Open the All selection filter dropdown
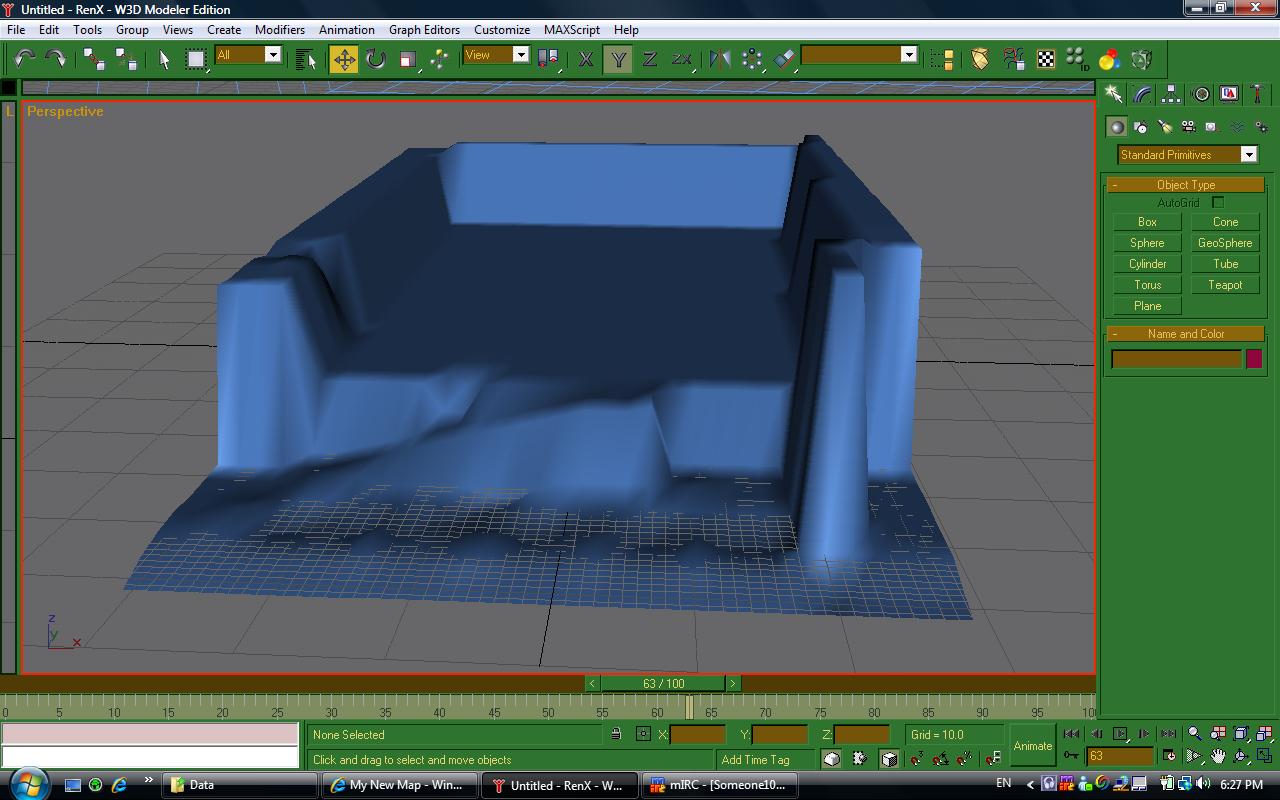 click(x=272, y=55)
